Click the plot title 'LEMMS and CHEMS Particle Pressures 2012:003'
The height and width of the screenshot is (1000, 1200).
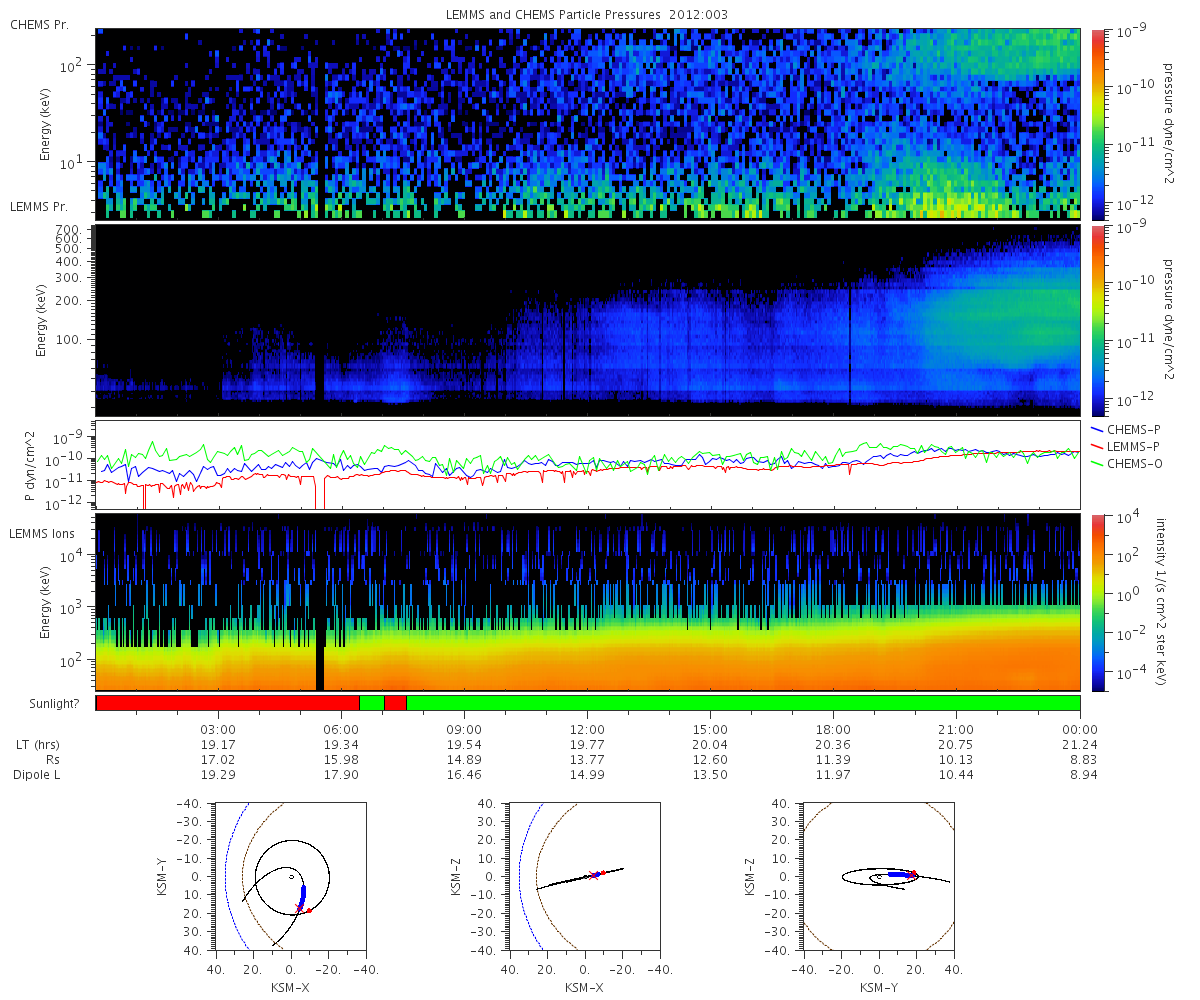click(587, 15)
